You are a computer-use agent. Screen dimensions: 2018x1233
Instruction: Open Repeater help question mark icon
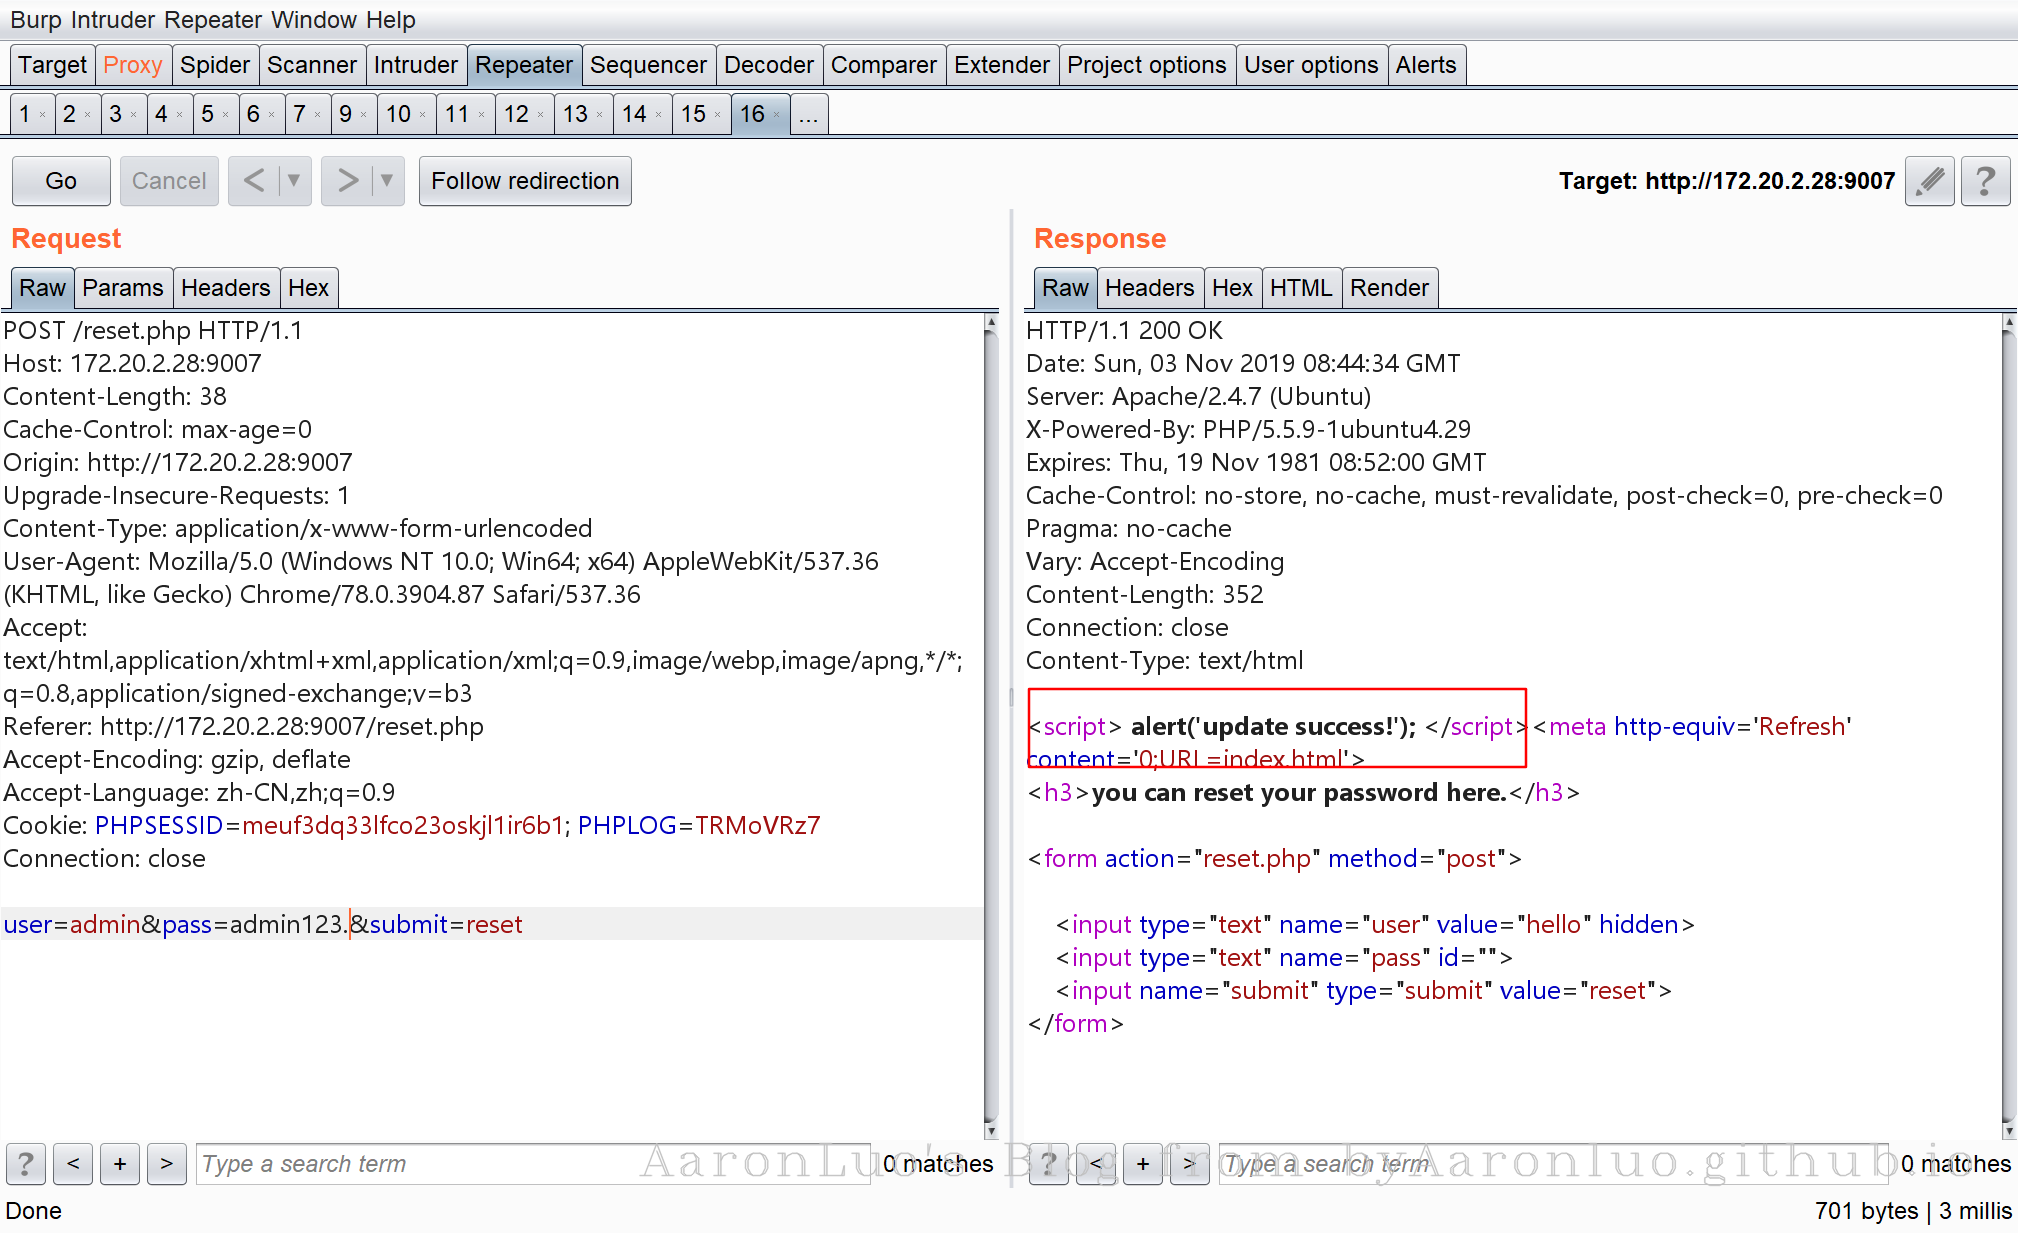pos(1986,181)
